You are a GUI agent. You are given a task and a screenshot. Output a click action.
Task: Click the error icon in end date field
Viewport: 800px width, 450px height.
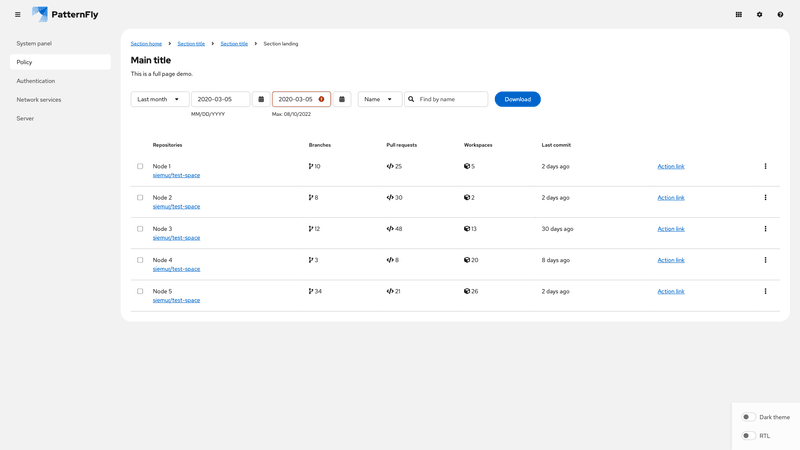321,99
